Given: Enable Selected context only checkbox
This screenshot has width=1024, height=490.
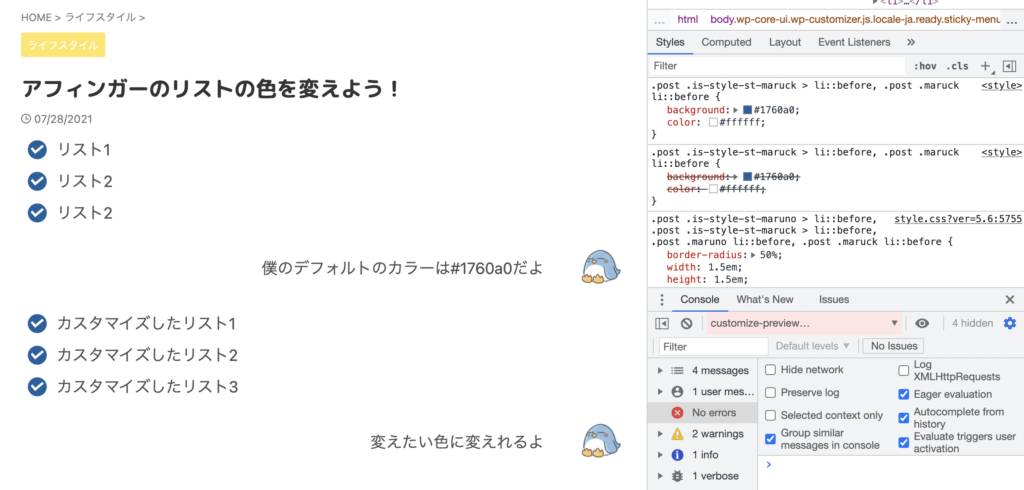Looking at the screenshot, I should coord(771,416).
